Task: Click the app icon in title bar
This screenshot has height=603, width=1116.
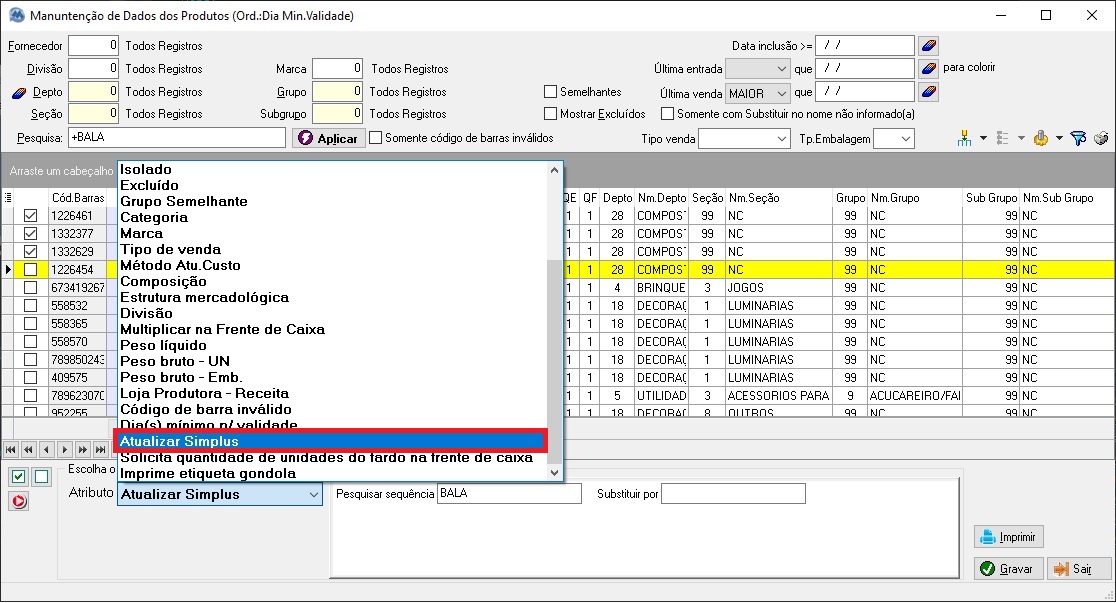Action: point(16,15)
